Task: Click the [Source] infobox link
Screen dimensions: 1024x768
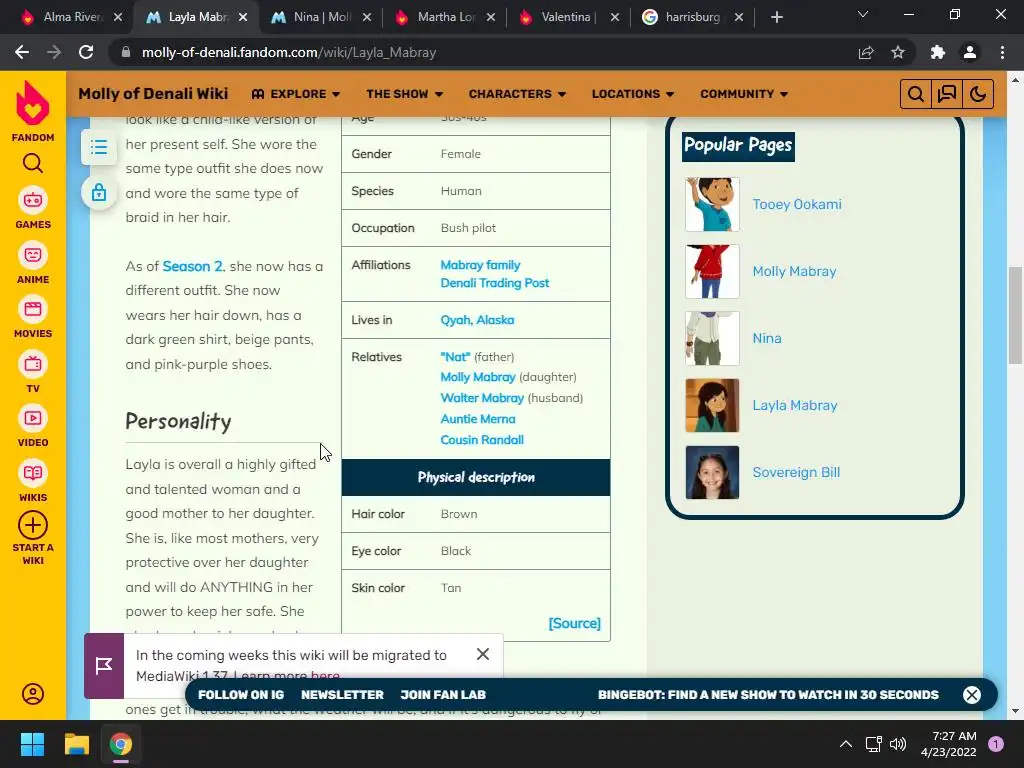Action: click(574, 623)
